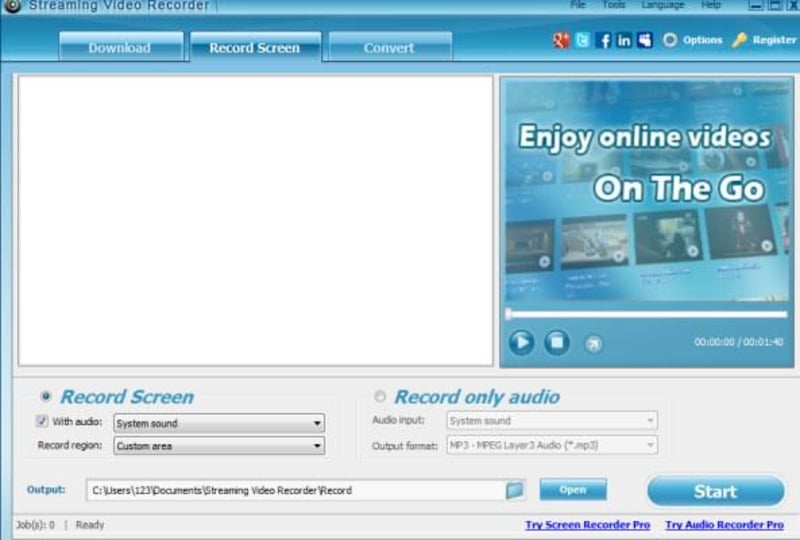The image size is (800, 540).
Task: Switch to the Record Screen tab
Action: (x=255, y=47)
